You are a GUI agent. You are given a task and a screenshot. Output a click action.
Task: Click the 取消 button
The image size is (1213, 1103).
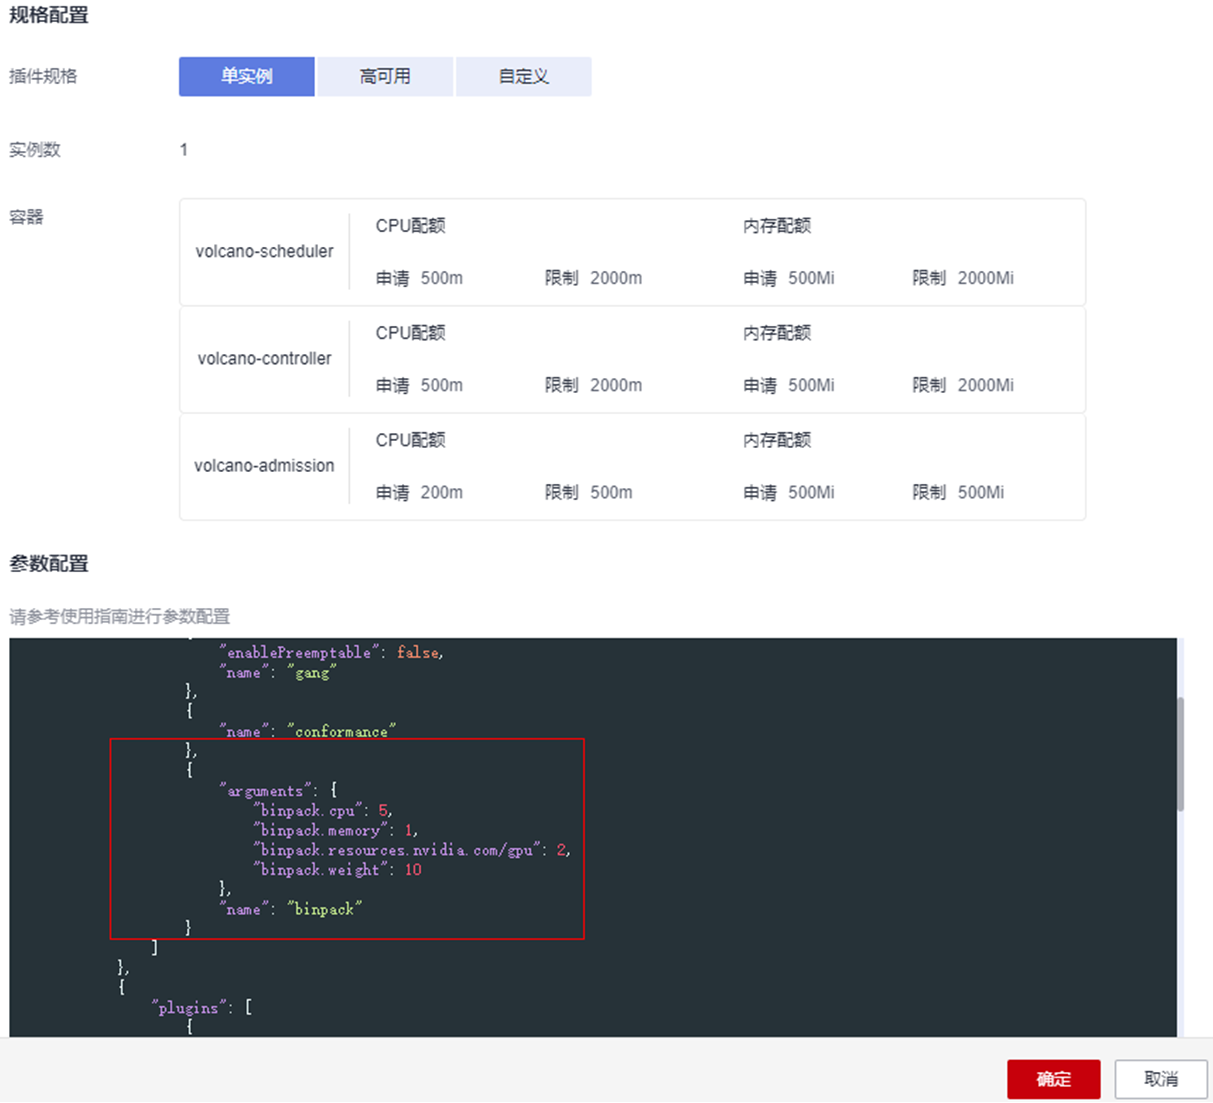[x=1161, y=1079]
